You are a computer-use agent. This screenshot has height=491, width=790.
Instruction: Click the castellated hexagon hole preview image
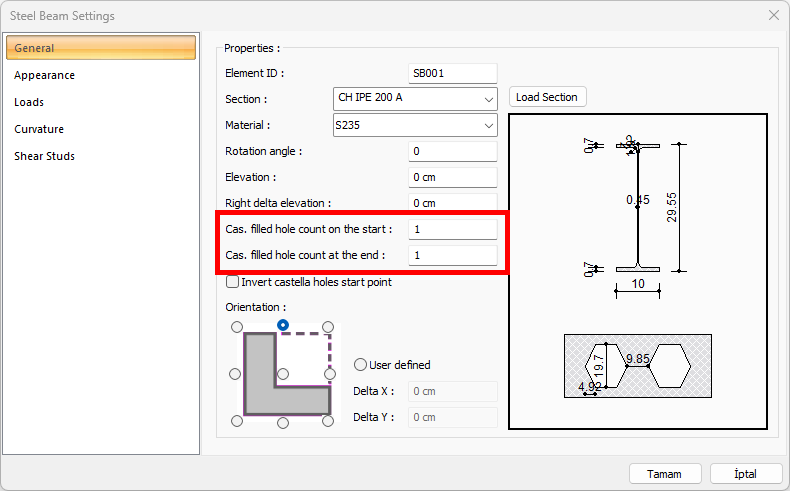[x=637, y=365]
